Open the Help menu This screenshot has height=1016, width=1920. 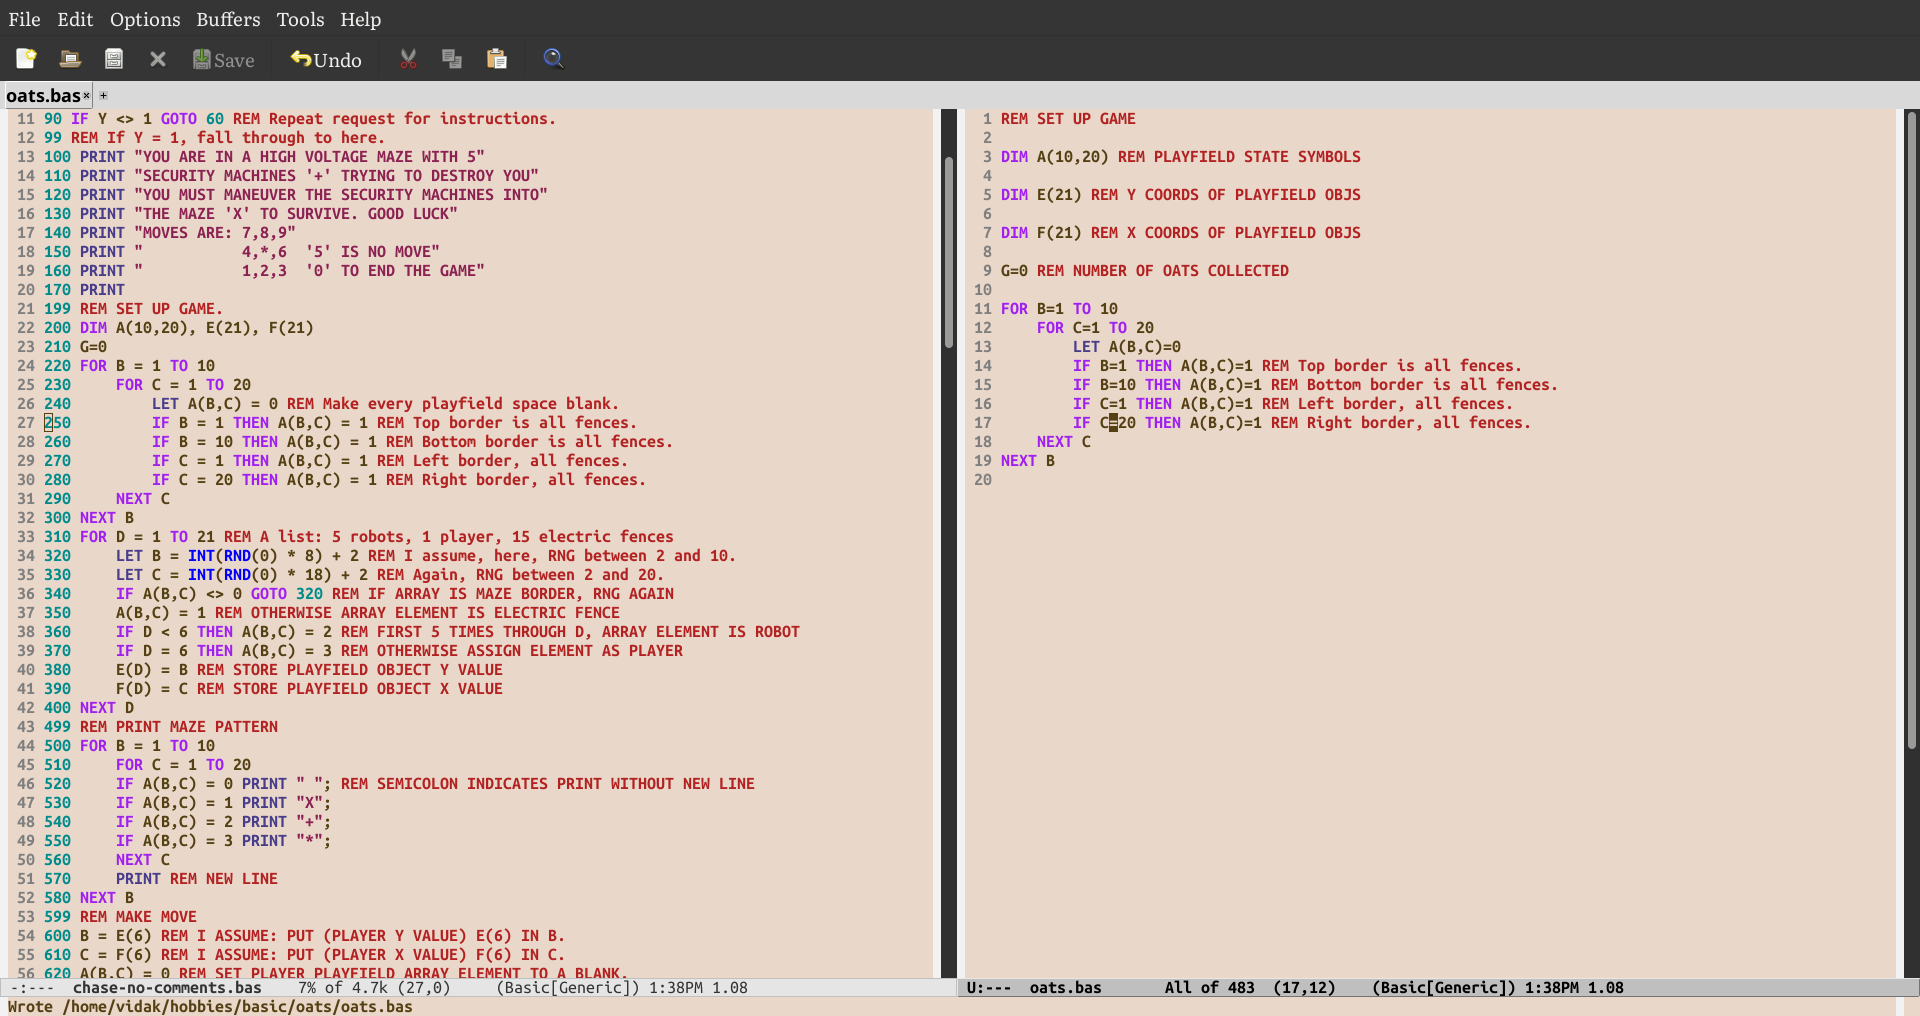click(x=360, y=19)
